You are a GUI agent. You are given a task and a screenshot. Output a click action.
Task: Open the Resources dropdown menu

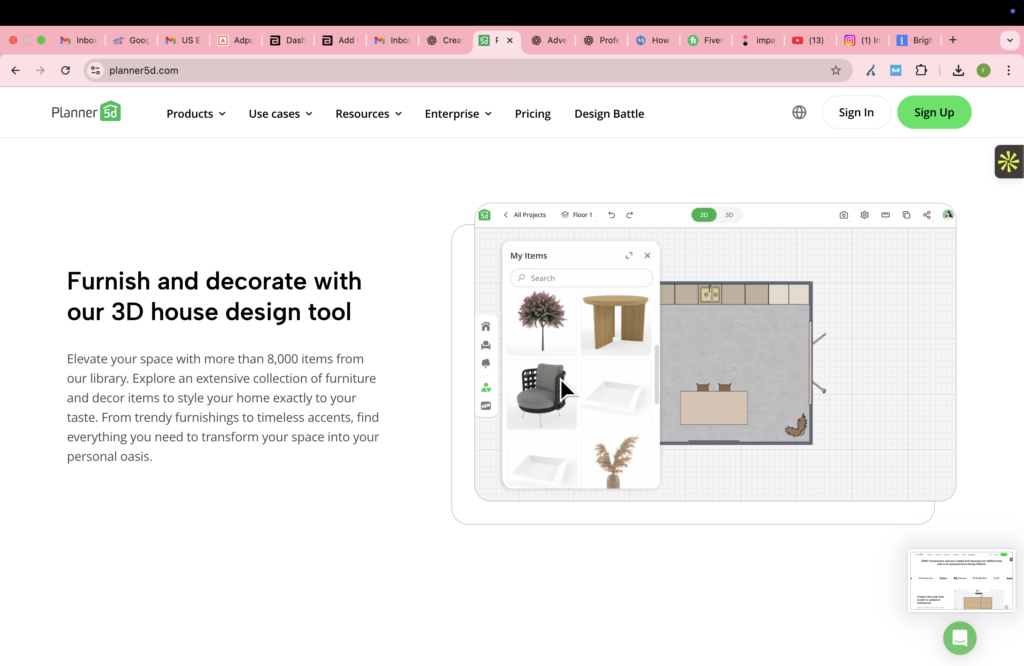click(x=368, y=114)
